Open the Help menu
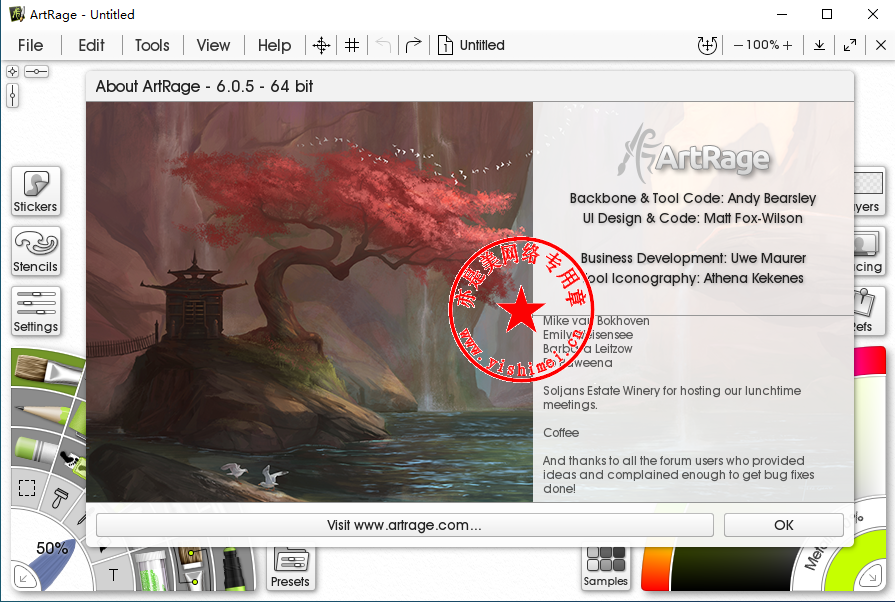The height and width of the screenshot is (602, 895). click(x=274, y=45)
